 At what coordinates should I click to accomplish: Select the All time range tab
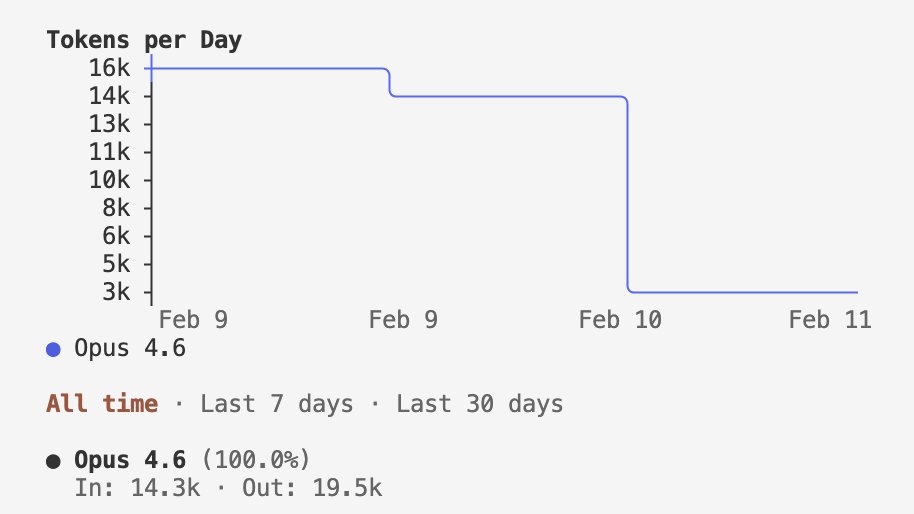click(101, 404)
